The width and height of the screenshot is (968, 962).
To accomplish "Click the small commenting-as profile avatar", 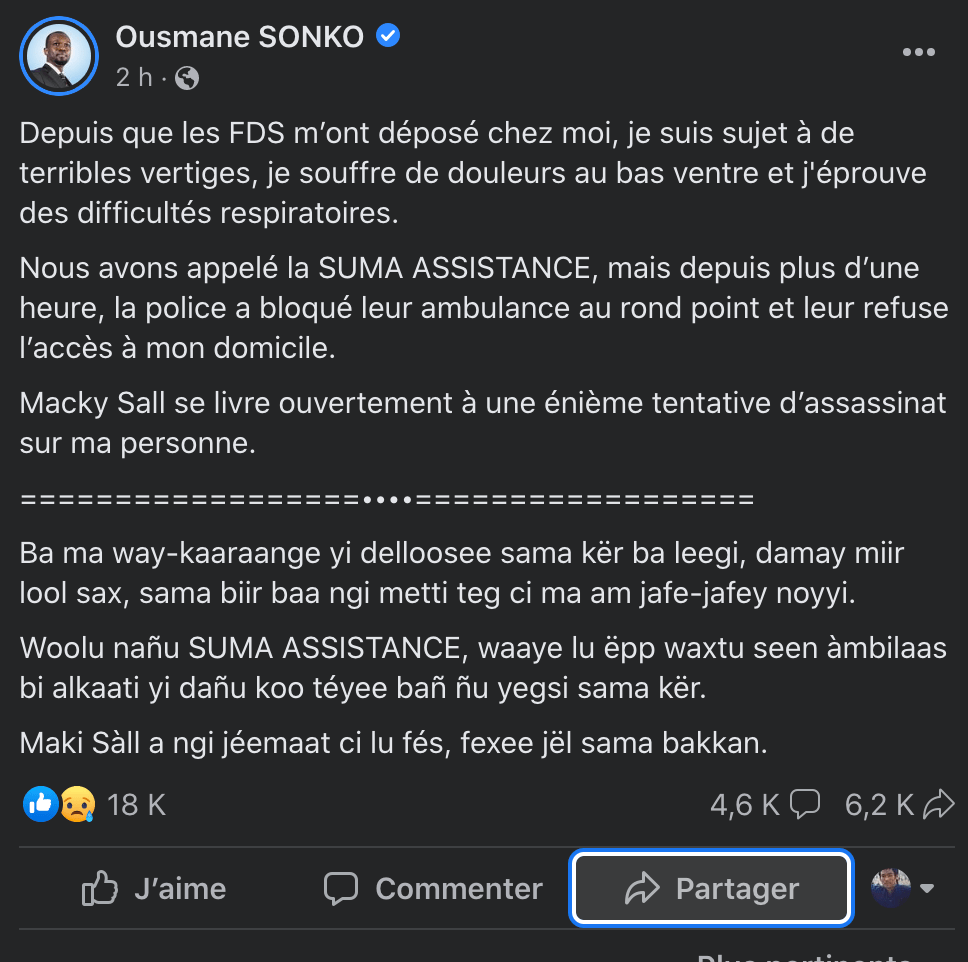I will (x=890, y=887).
